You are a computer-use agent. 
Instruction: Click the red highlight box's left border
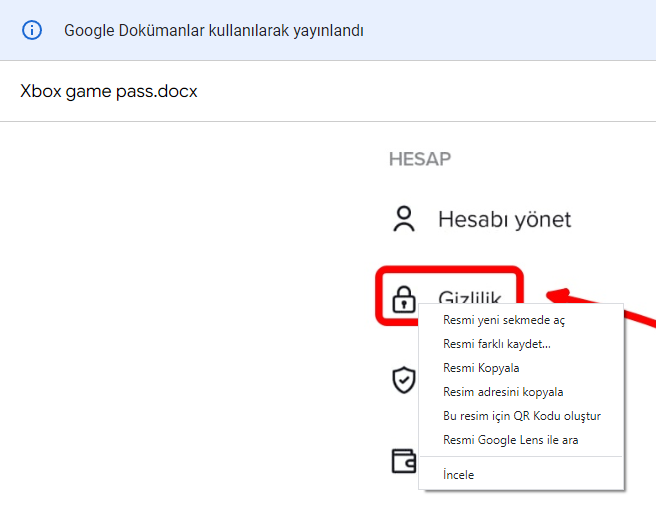pyautogui.click(x=379, y=296)
